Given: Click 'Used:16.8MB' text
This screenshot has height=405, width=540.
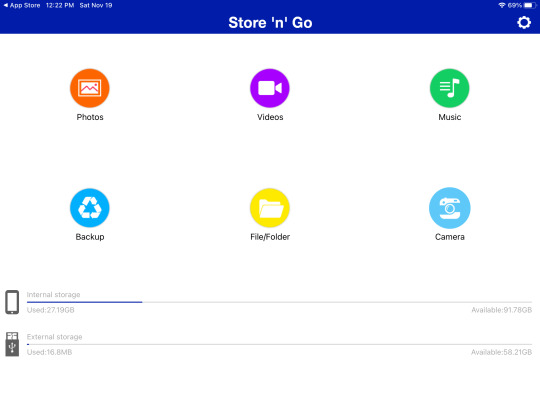Looking at the screenshot, I should click(x=50, y=352).
